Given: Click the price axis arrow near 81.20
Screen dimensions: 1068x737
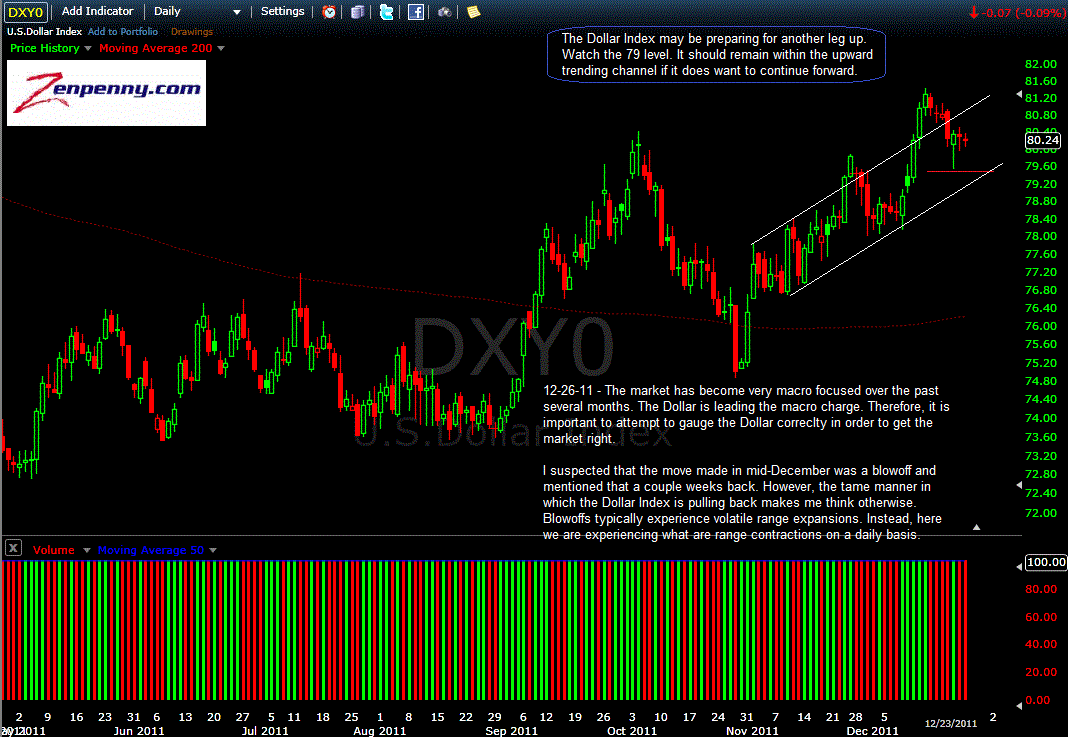Looking at the screenshot, I should 1019,95.
